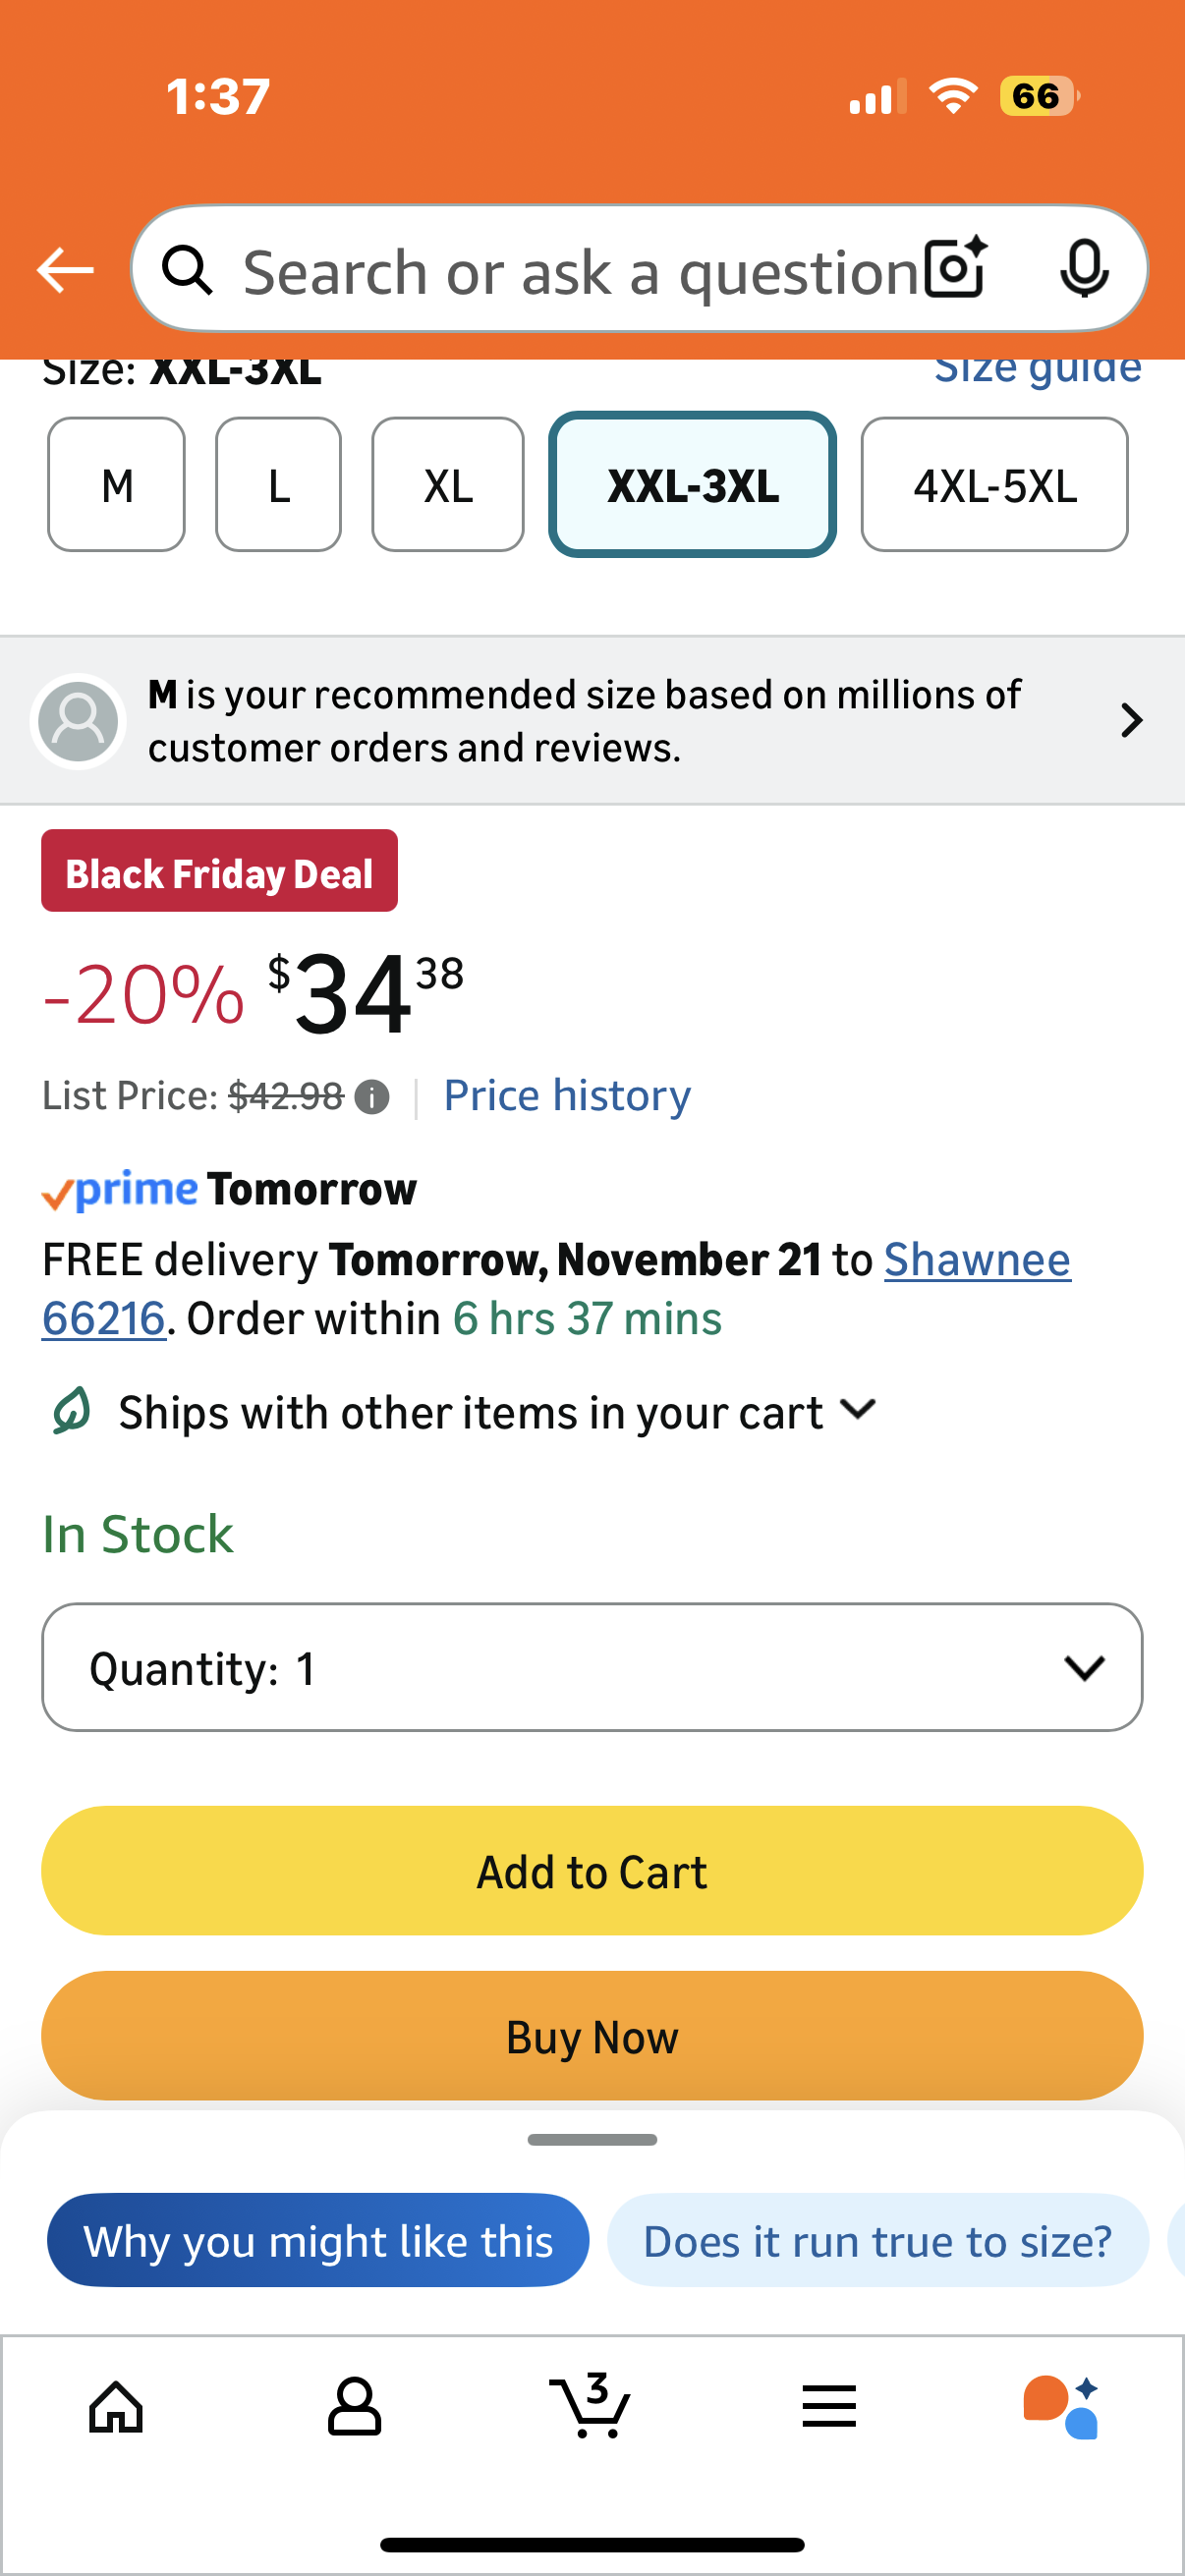
Task: Open the account profile icon
Action: click(x=354, y=2406)
